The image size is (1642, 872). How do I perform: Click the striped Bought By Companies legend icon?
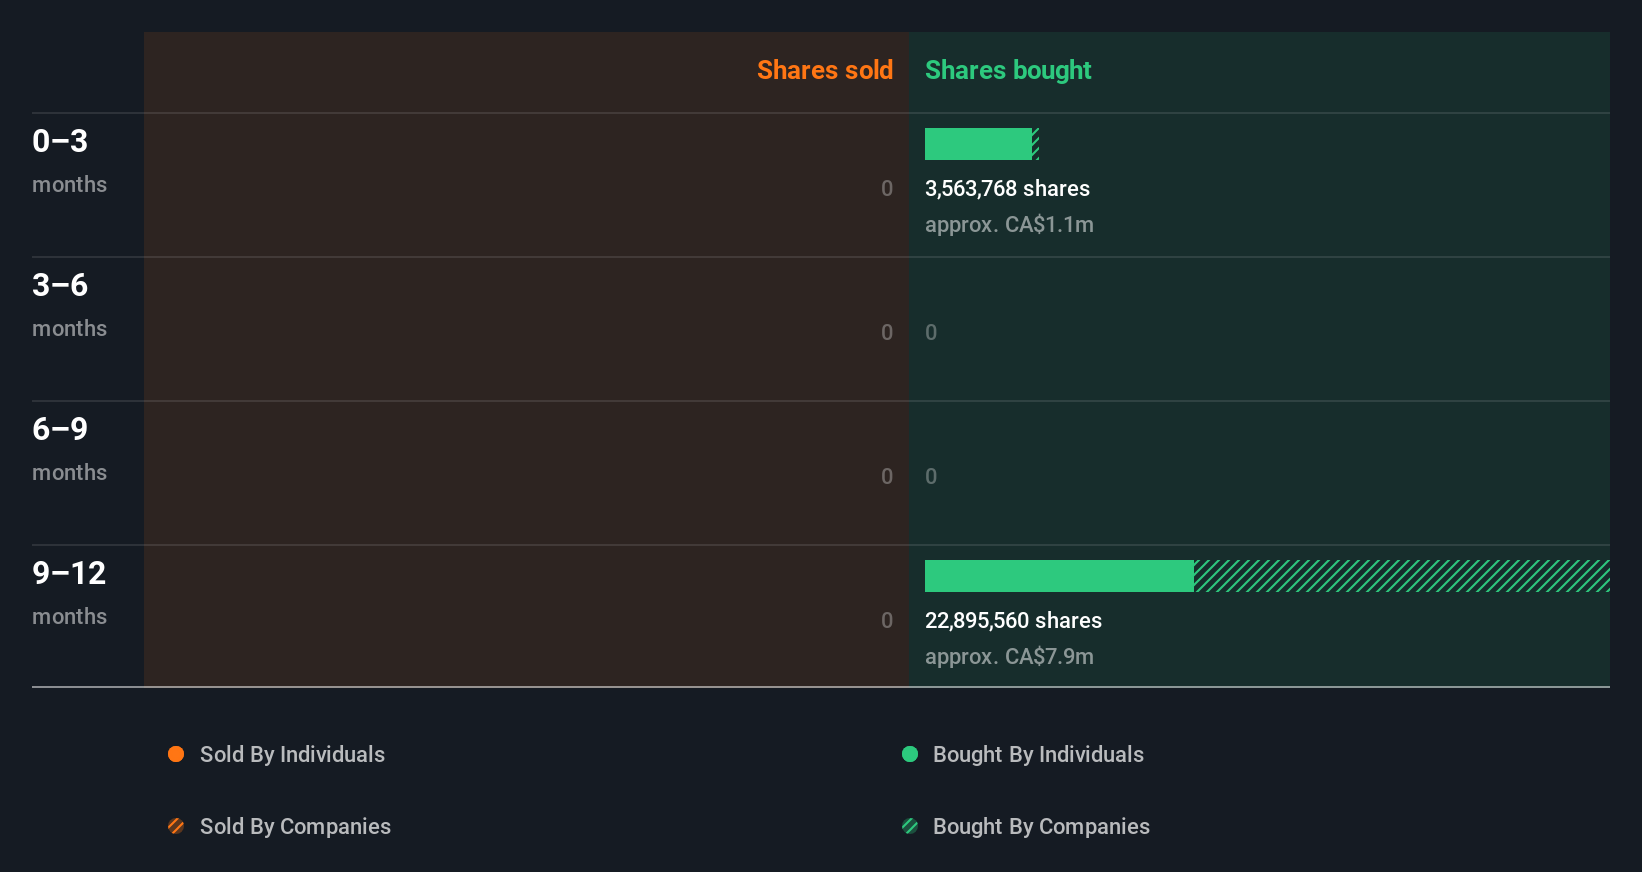(x=910, y=826)
